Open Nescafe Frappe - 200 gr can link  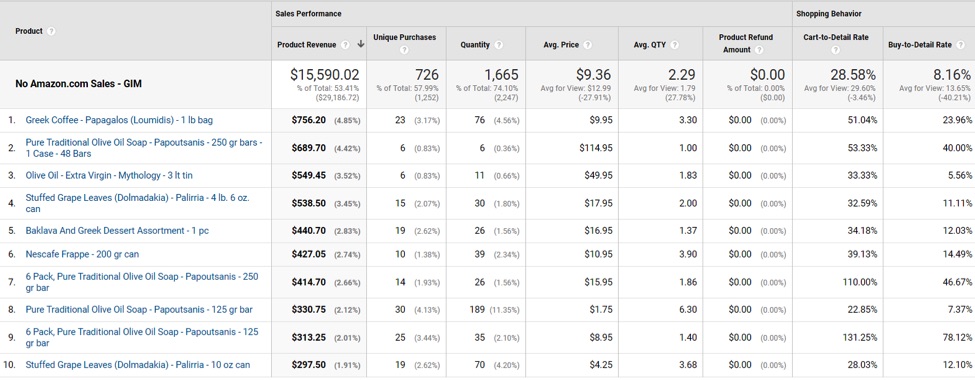[x=82, y=254]
